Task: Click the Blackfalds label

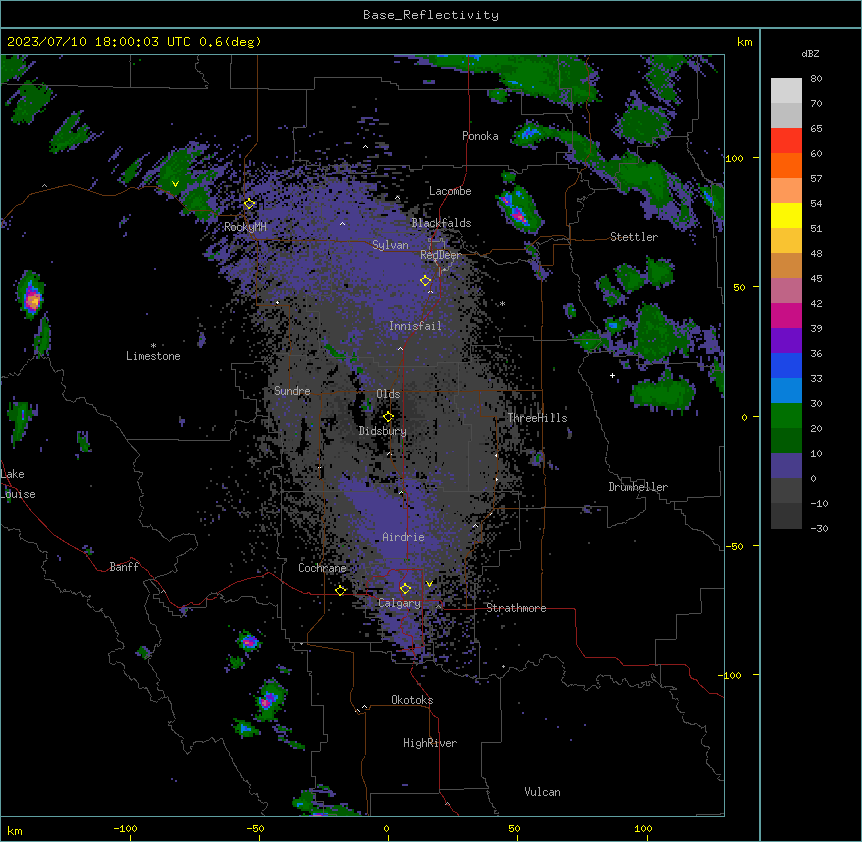Action: point(441,223)
